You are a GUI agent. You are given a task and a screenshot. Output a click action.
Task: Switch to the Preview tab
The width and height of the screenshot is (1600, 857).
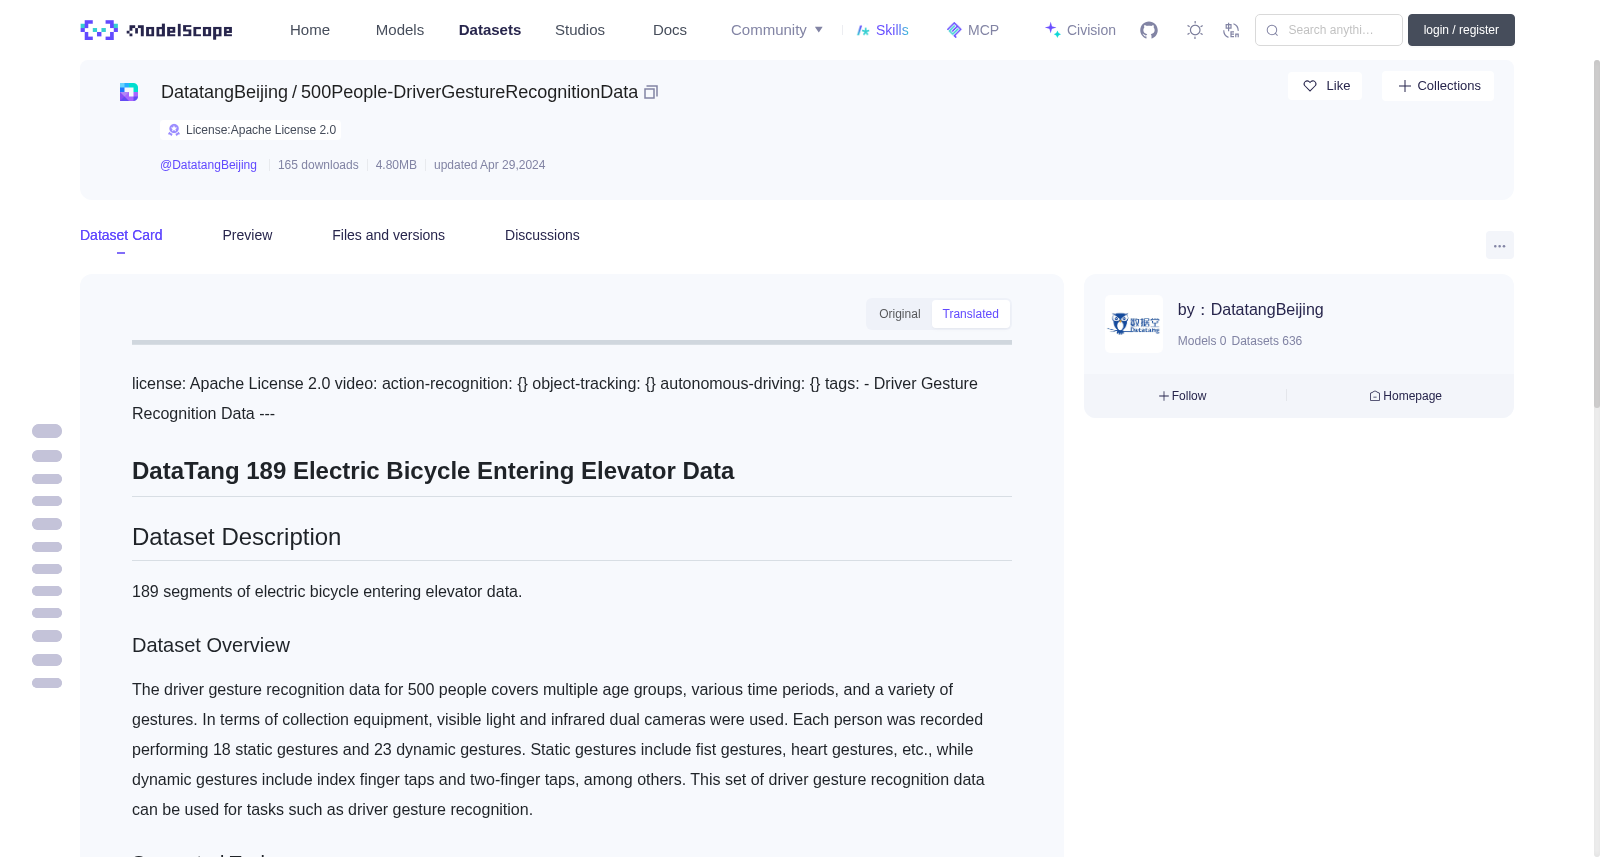tap(247, 235)
